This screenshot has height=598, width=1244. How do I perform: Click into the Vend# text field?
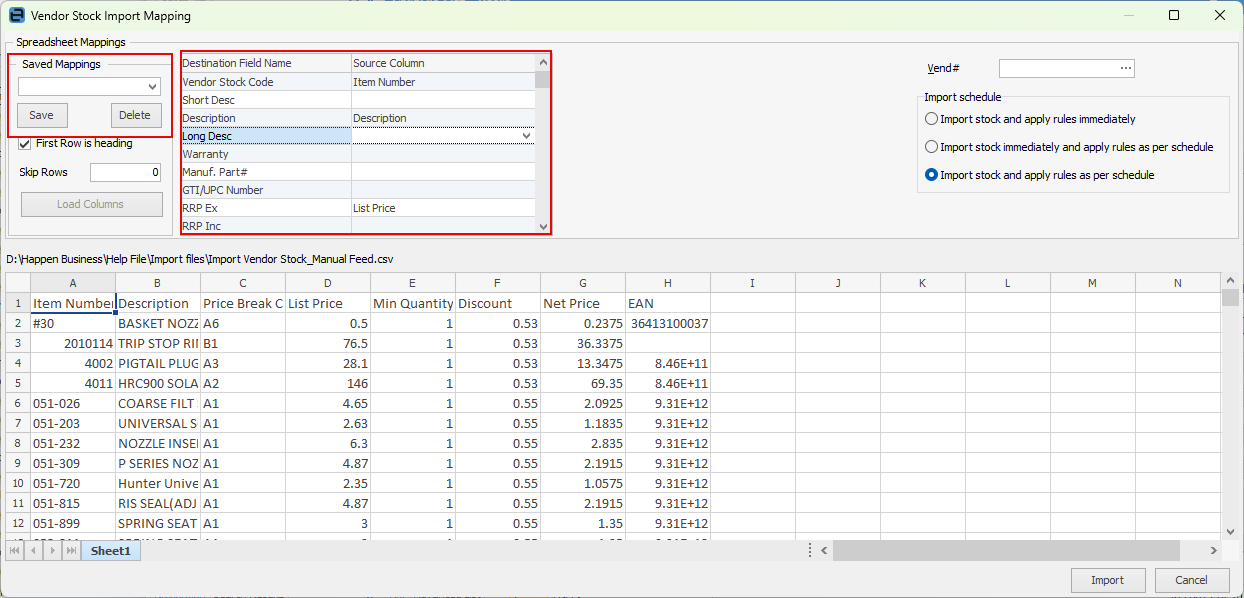coord(1060,68)
